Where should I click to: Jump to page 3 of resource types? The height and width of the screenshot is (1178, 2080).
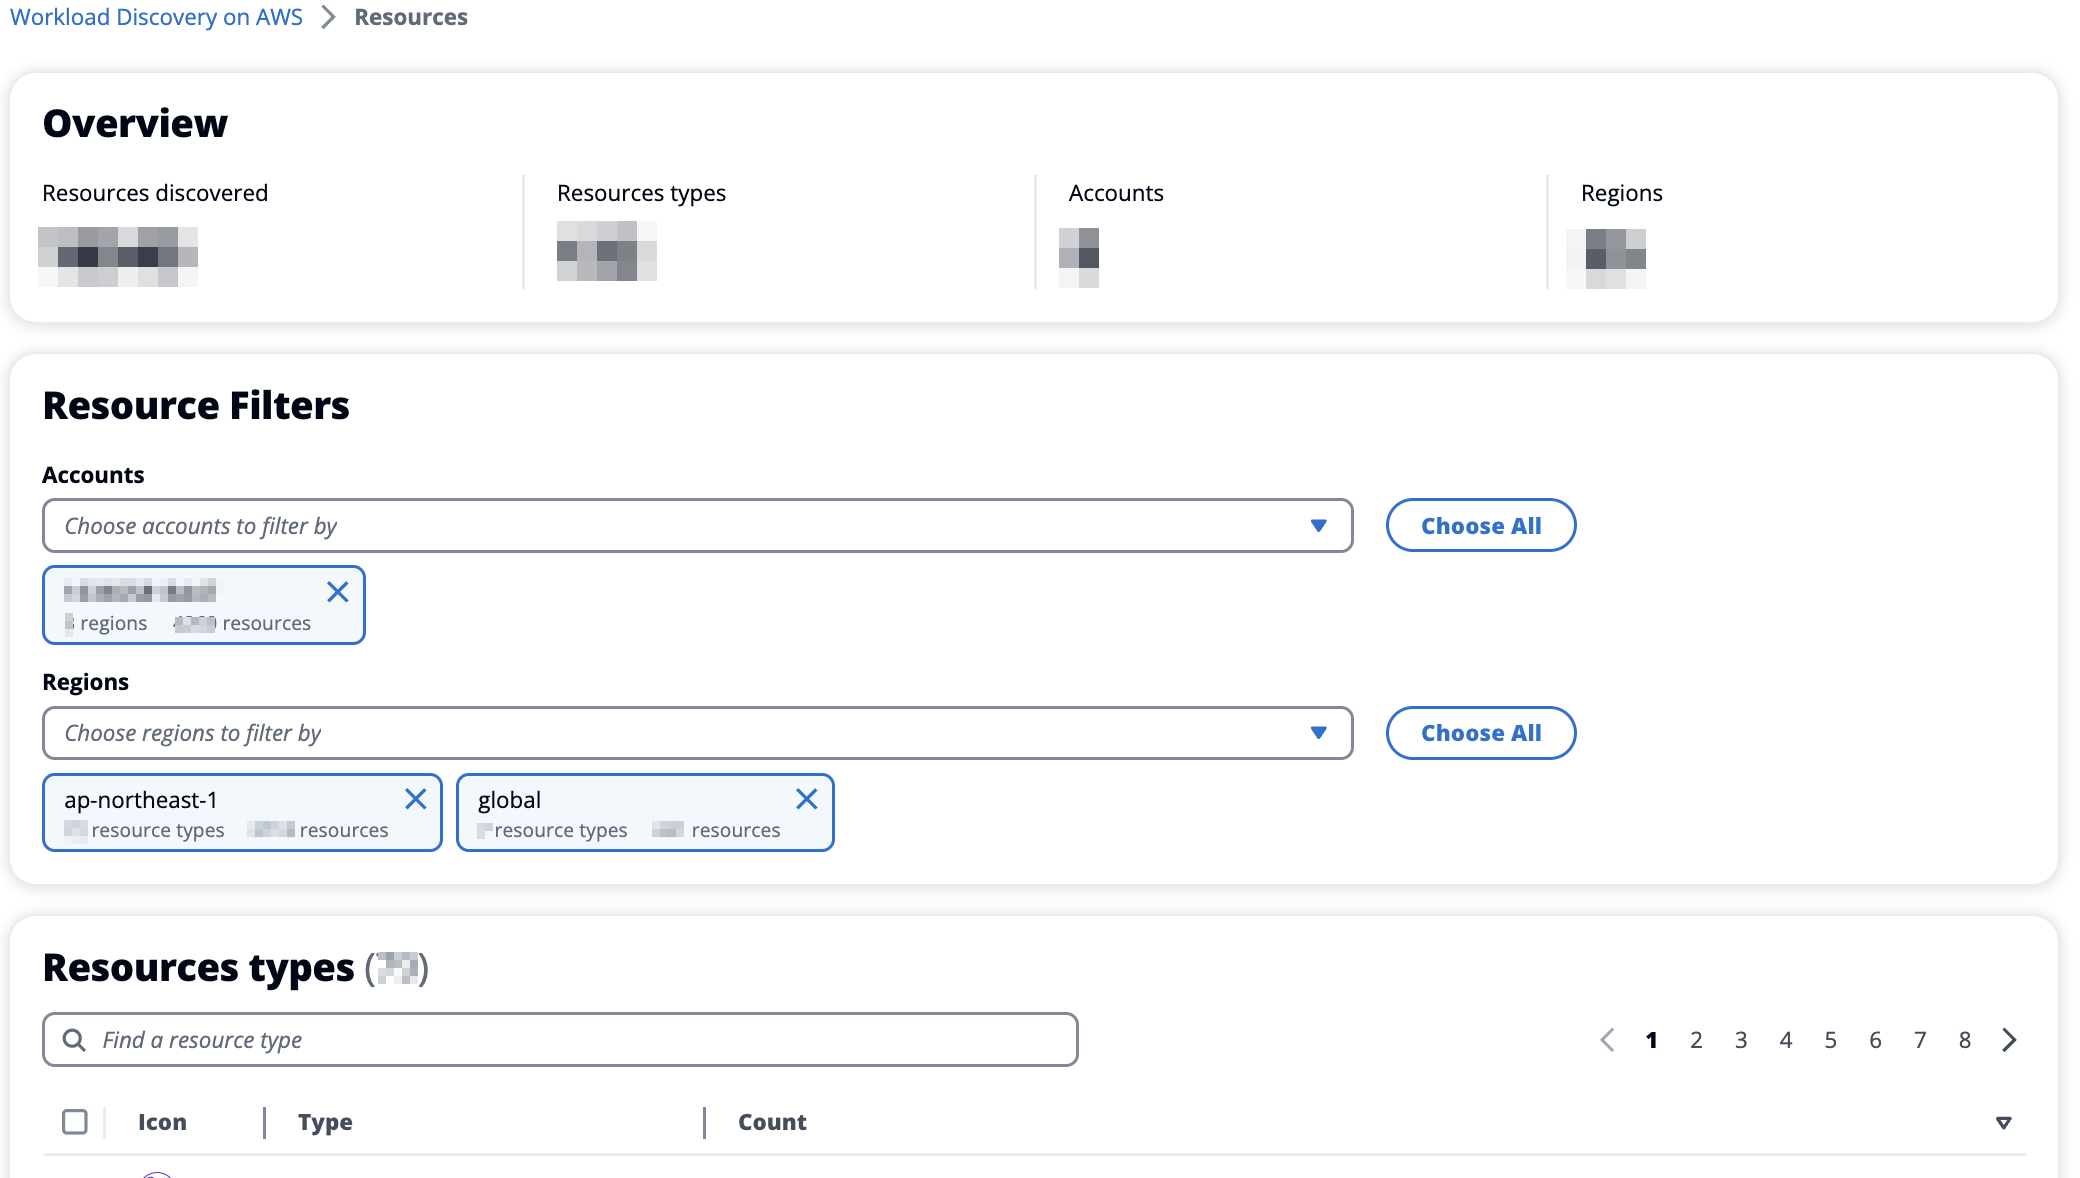[1741, 1040]
